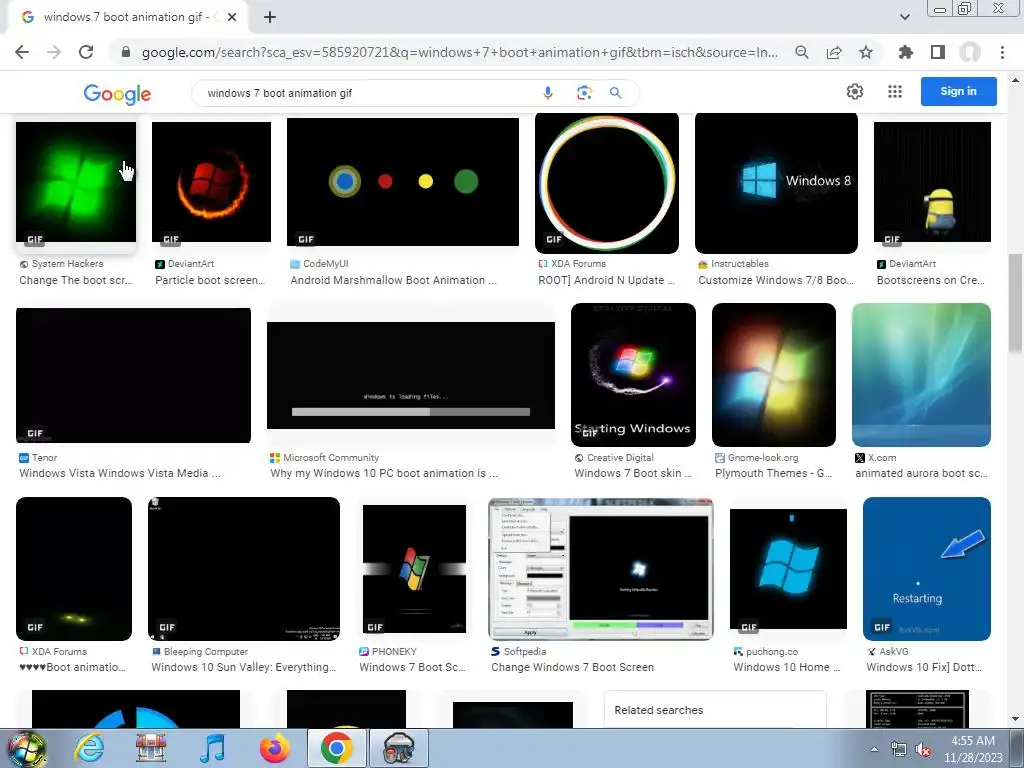Open a new browser tab

pyautogui.click(x=270, y=17)
